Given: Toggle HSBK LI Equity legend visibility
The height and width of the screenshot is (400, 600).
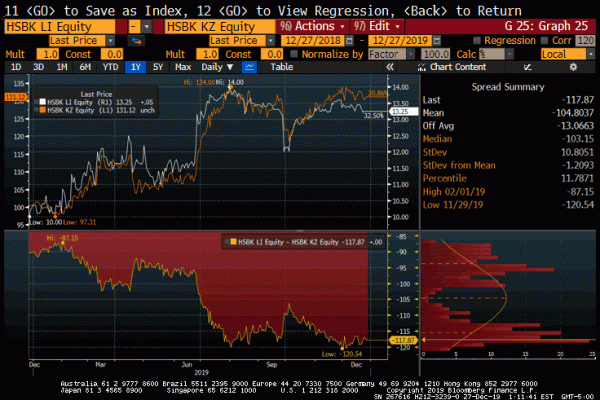Looking at the screenshot, I should tap(36, 102).
